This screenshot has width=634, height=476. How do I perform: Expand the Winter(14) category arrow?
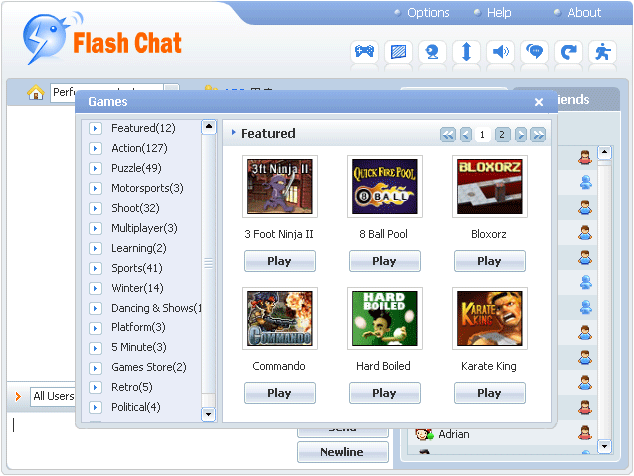(95, 288)
